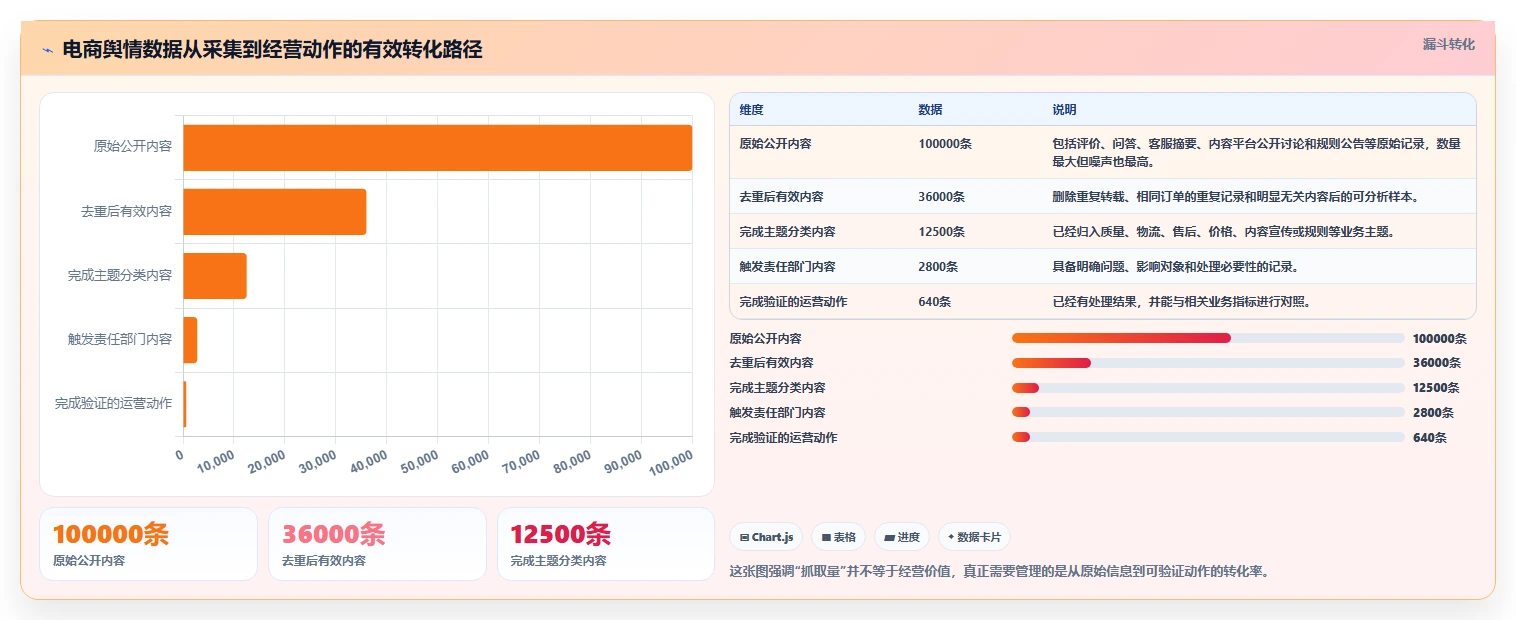Click the lightning icon beside the page title
Viewport: 1516px width, 620px height.
click(47, 50)
